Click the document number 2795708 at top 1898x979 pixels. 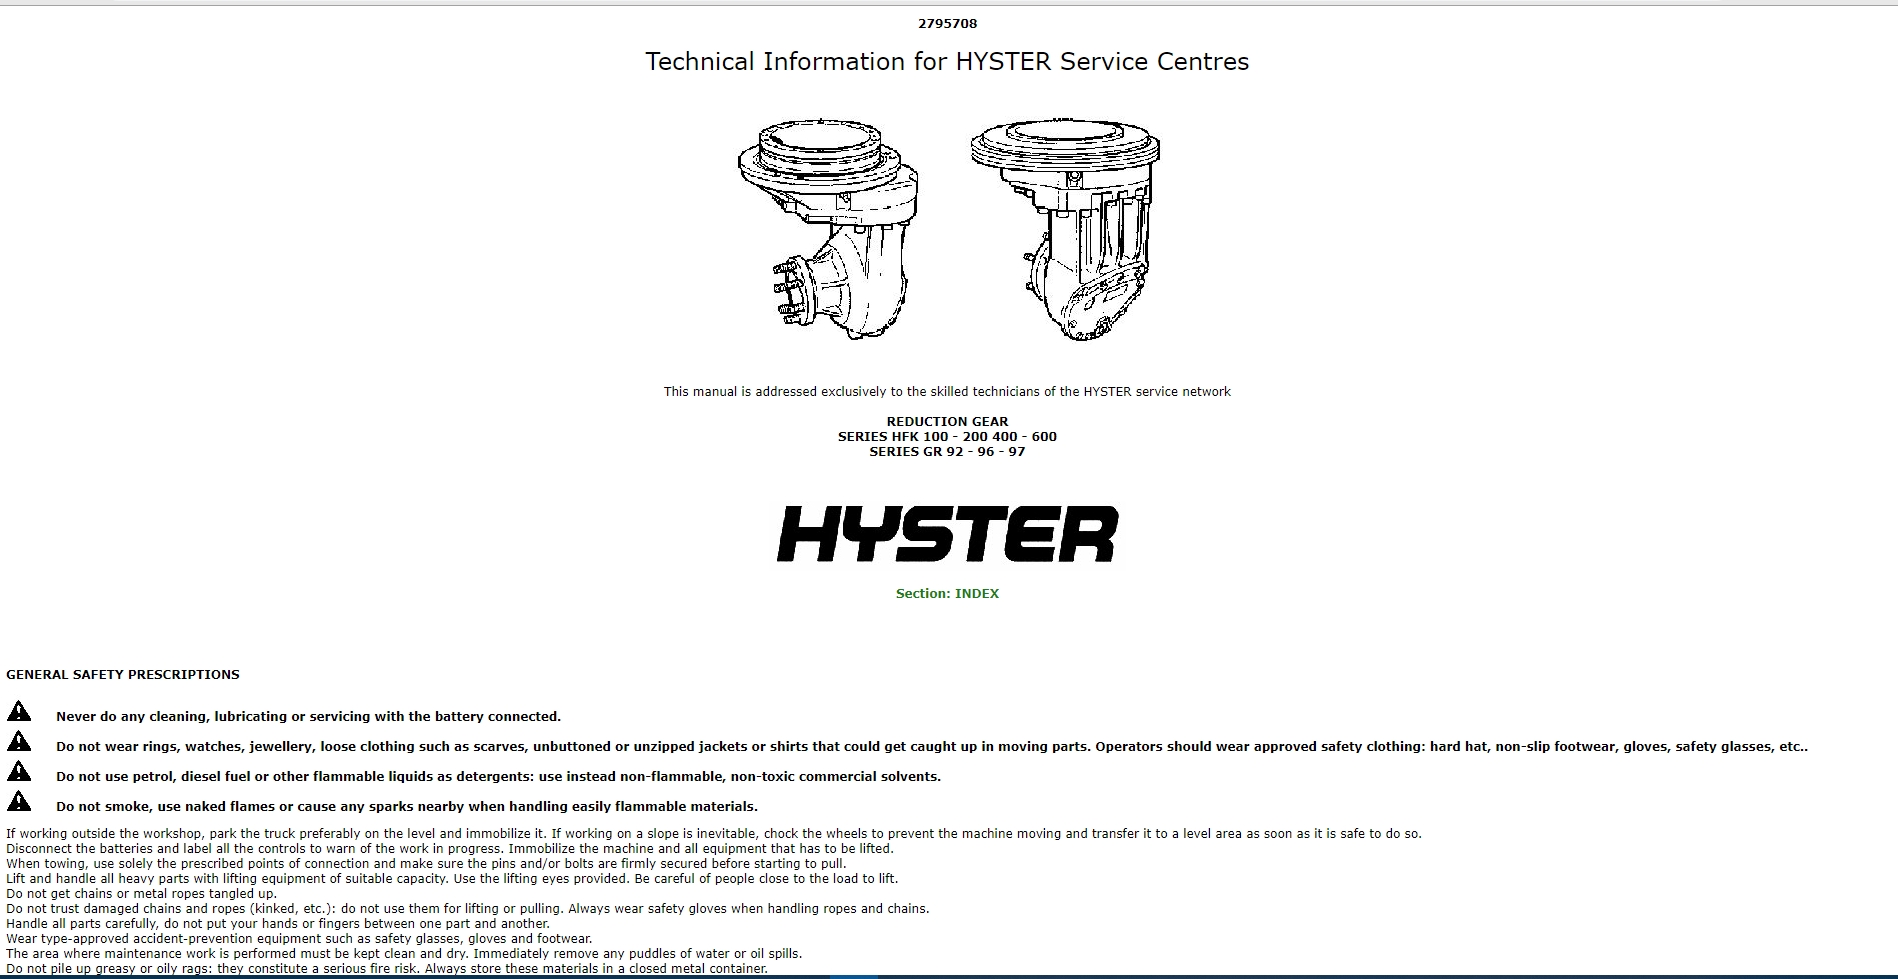click(x=947, y=21)
